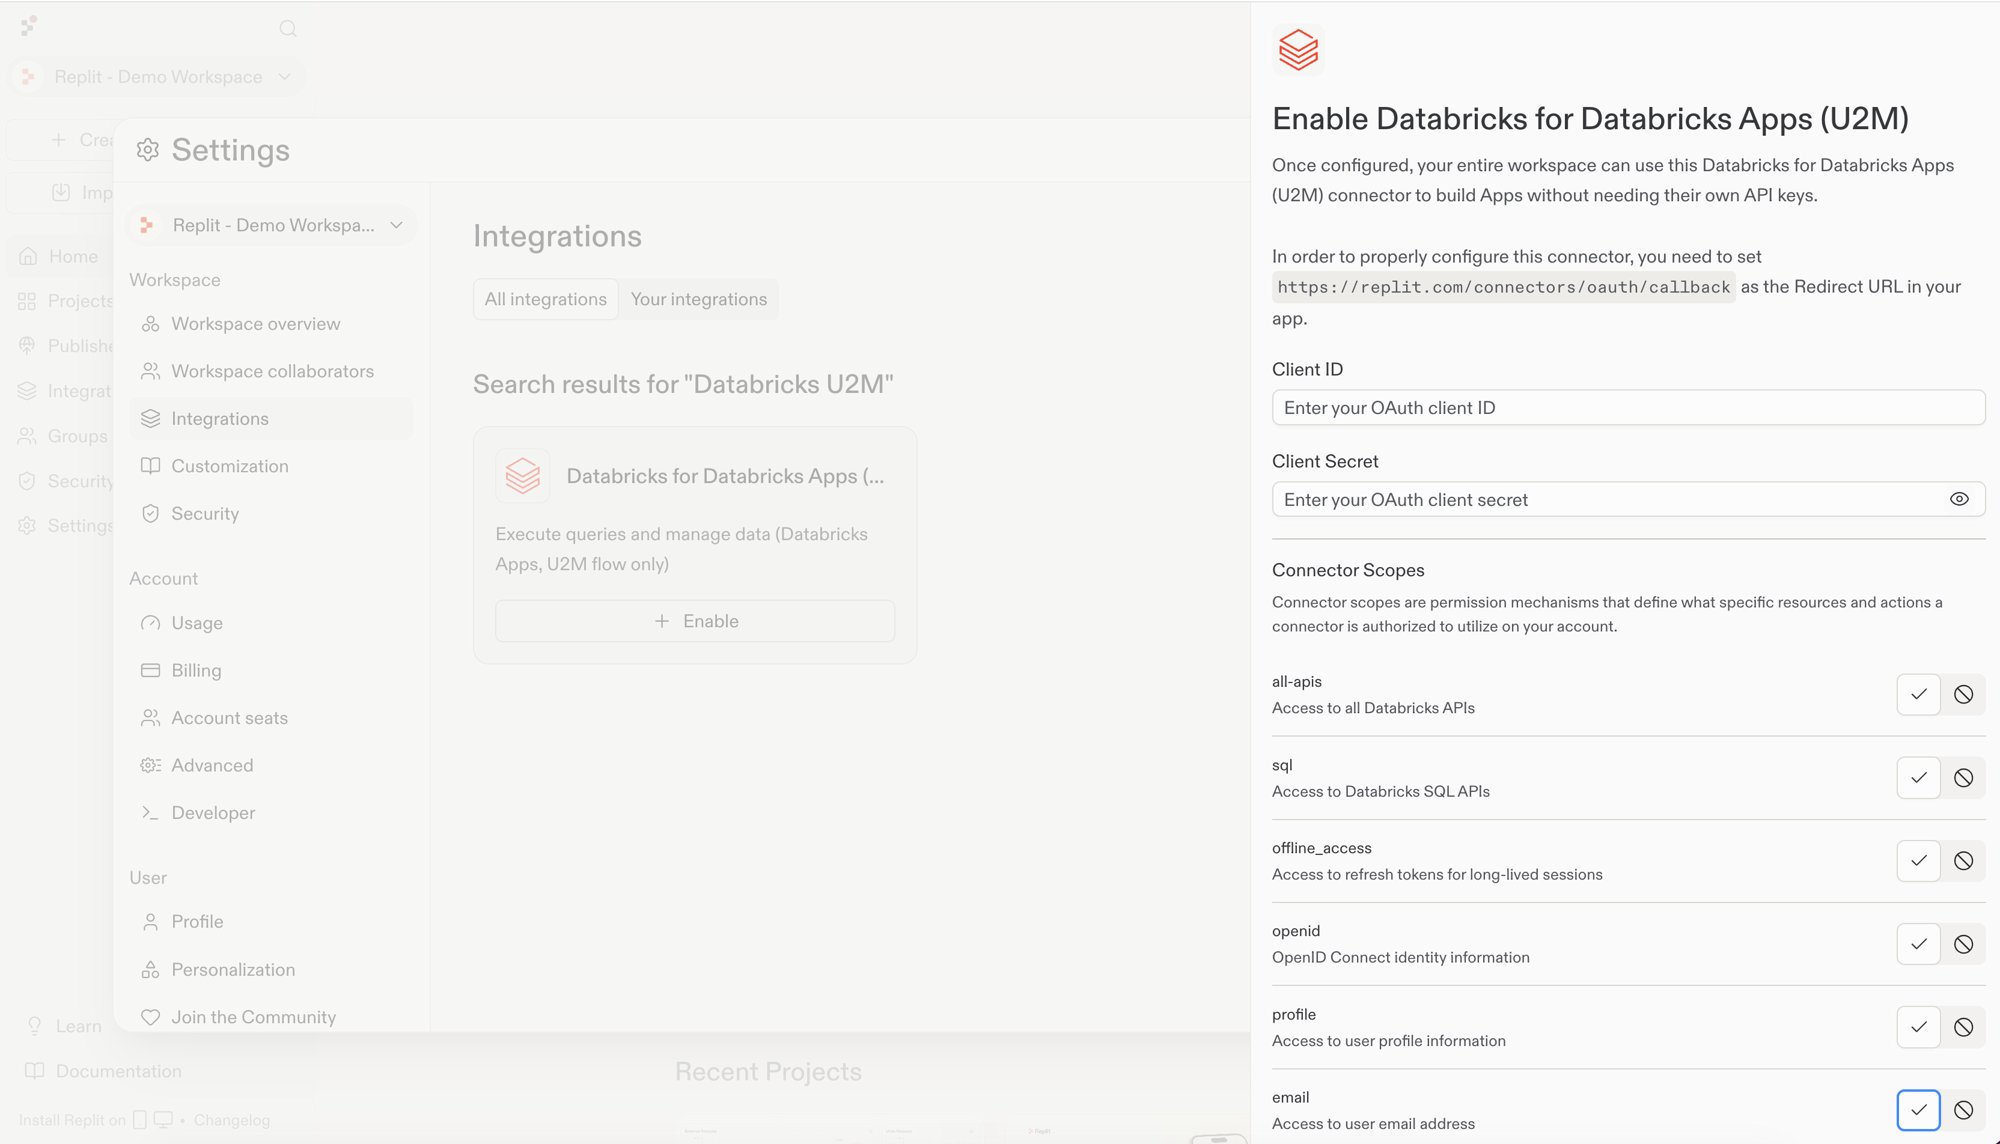This screenshot has width=2000, height=1144.
Task: Reveal the client secret with the eye icon
Action: (x=1959, y=499)
